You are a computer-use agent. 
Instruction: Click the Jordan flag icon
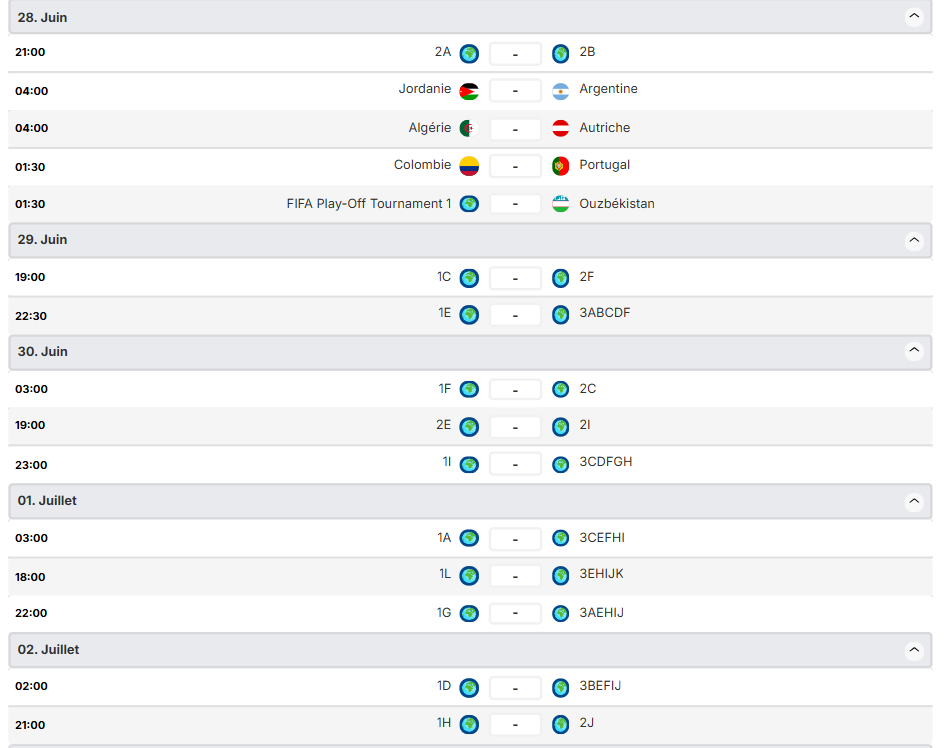pos(469,92)
